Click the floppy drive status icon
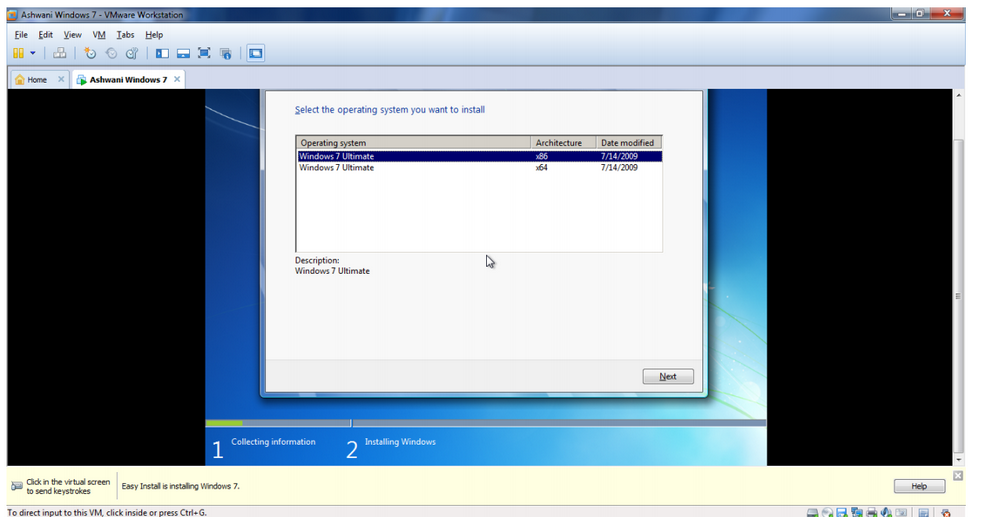Image resolution: width=988 pixels, height=517 pixels. pos(842,513)
